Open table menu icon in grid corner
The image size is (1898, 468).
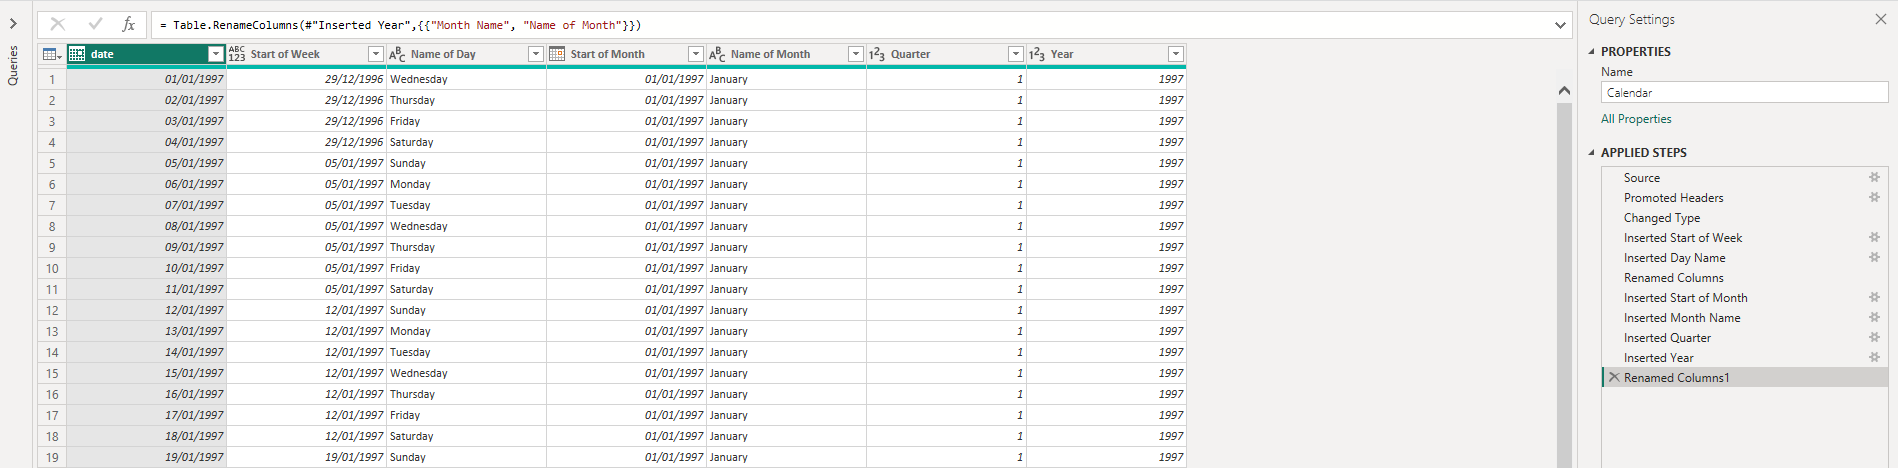(51, 54)
